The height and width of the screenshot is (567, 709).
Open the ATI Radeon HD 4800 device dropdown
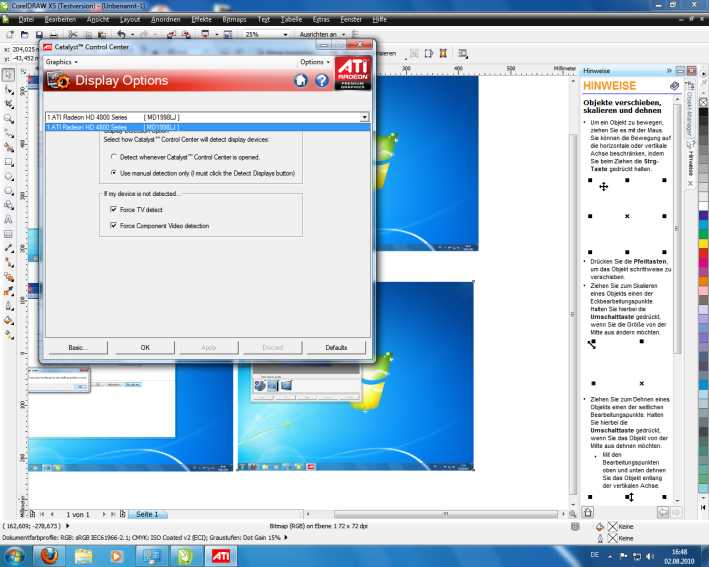364,117
